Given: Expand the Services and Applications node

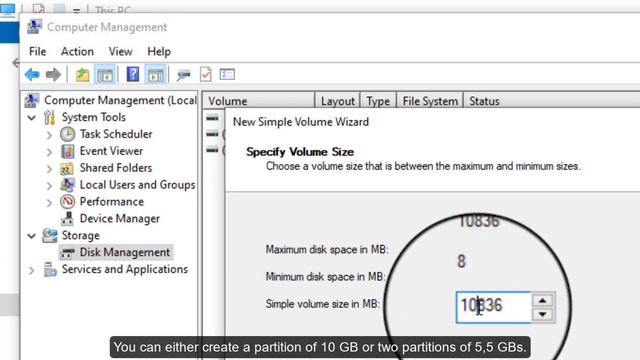Looking at the screenshot, I should pyautogui.click(x=31, y=270).
